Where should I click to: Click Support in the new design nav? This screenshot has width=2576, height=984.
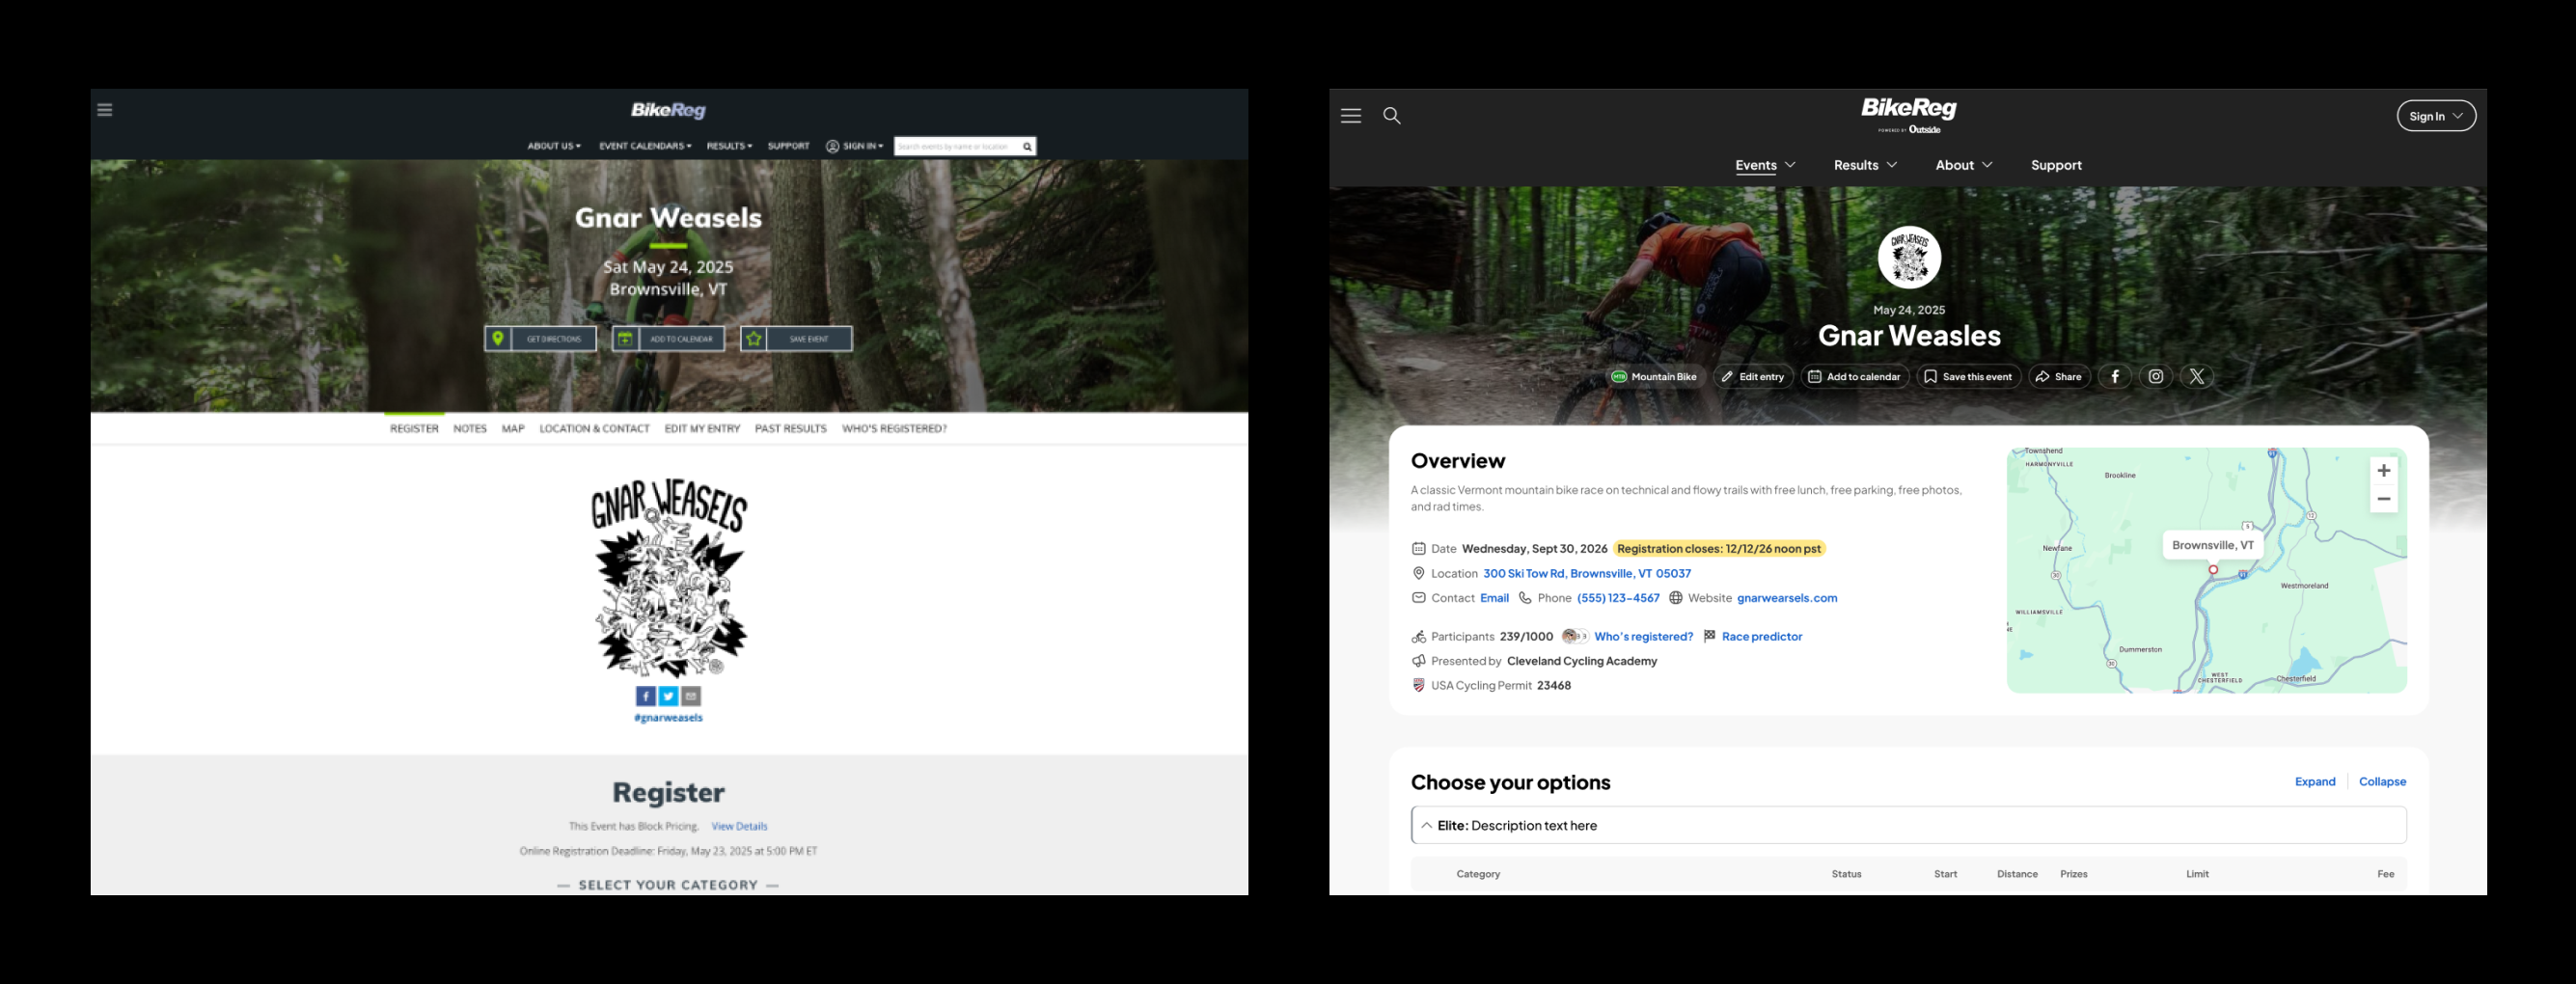coord(2056,166)
